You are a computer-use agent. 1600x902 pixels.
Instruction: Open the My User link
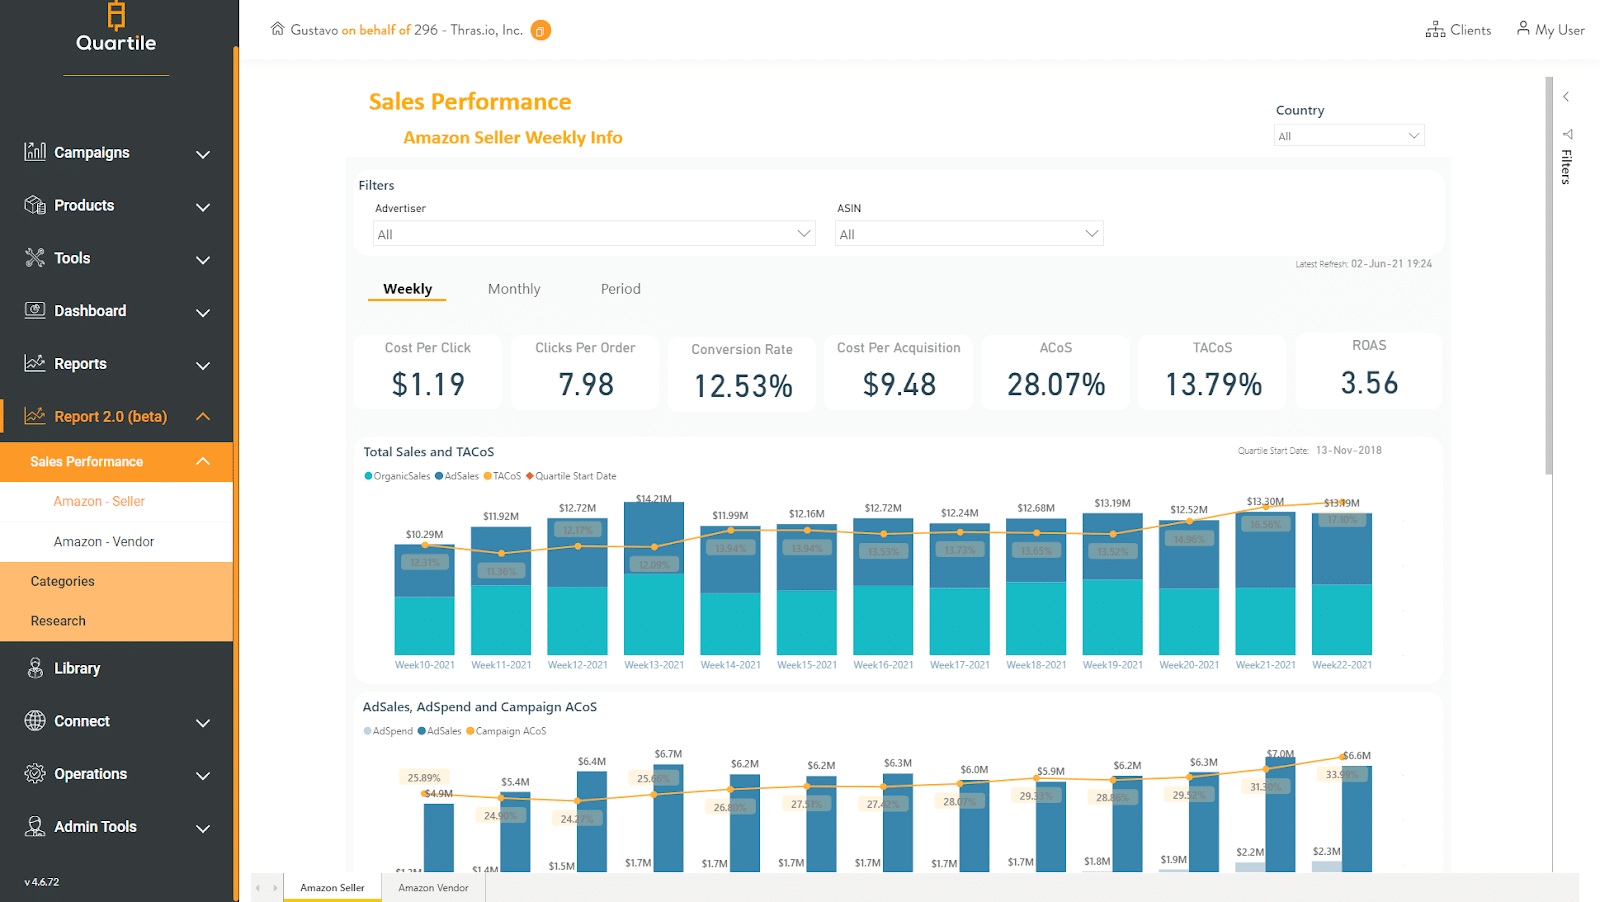1551,30
